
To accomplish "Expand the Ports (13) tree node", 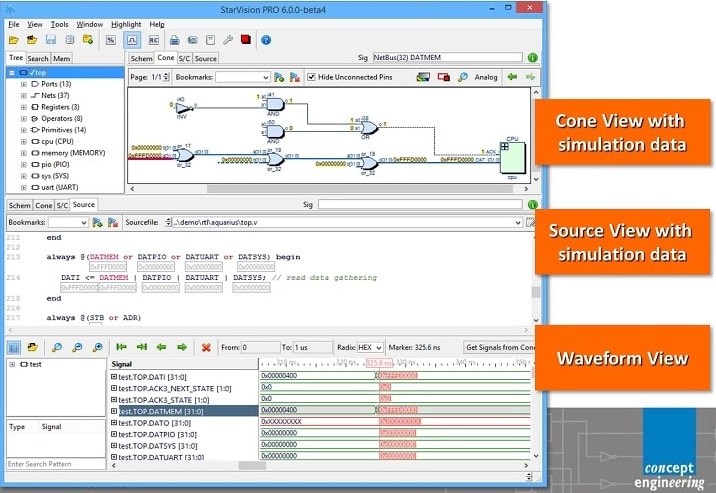I will [23, 84].
